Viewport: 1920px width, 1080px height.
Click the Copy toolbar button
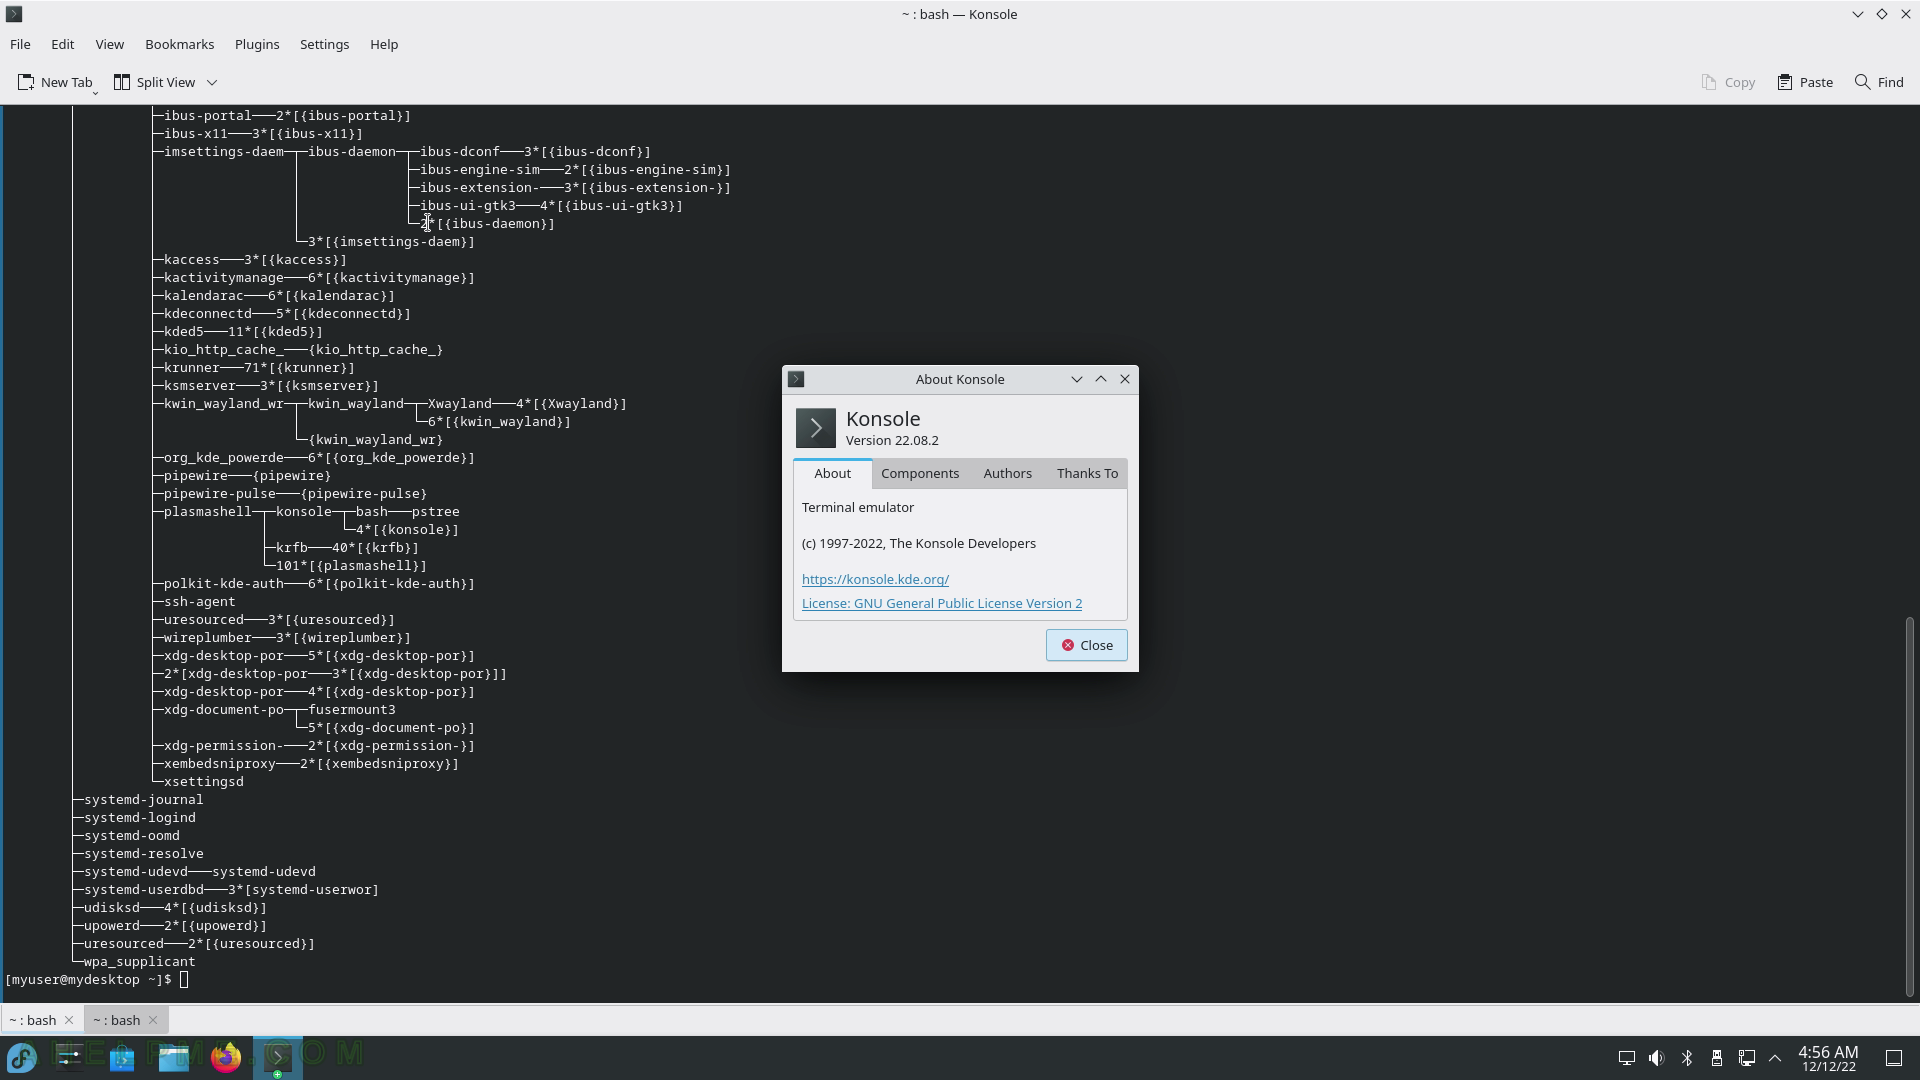click(x=1728, y=82)
